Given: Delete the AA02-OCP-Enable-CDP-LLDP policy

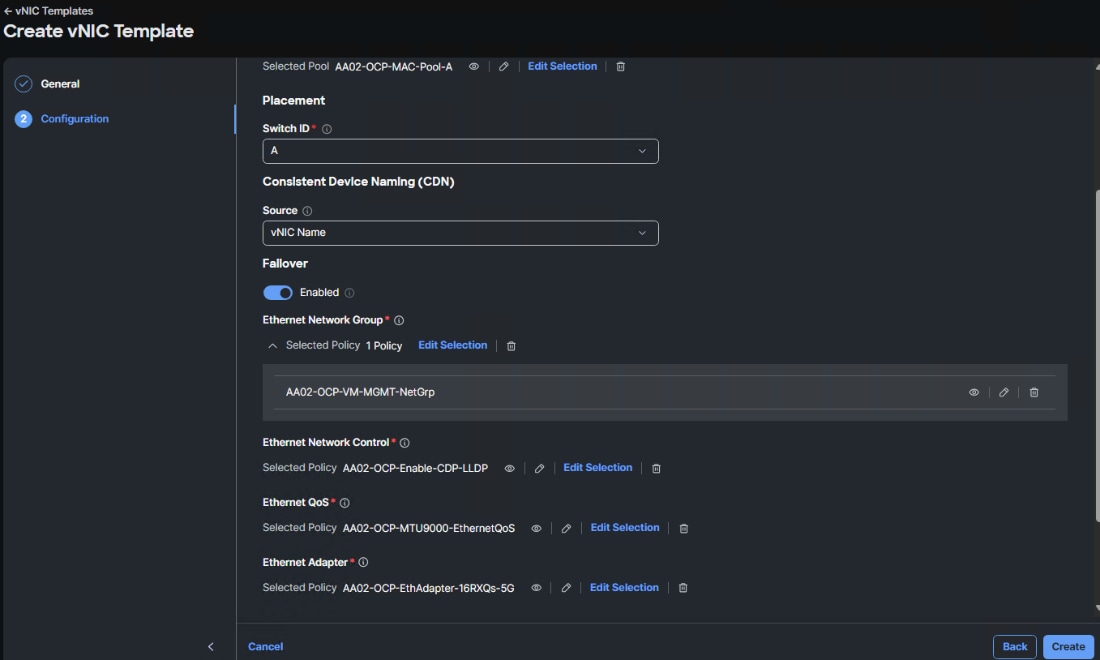Looking at the screenshot, I should coord(656,467).
